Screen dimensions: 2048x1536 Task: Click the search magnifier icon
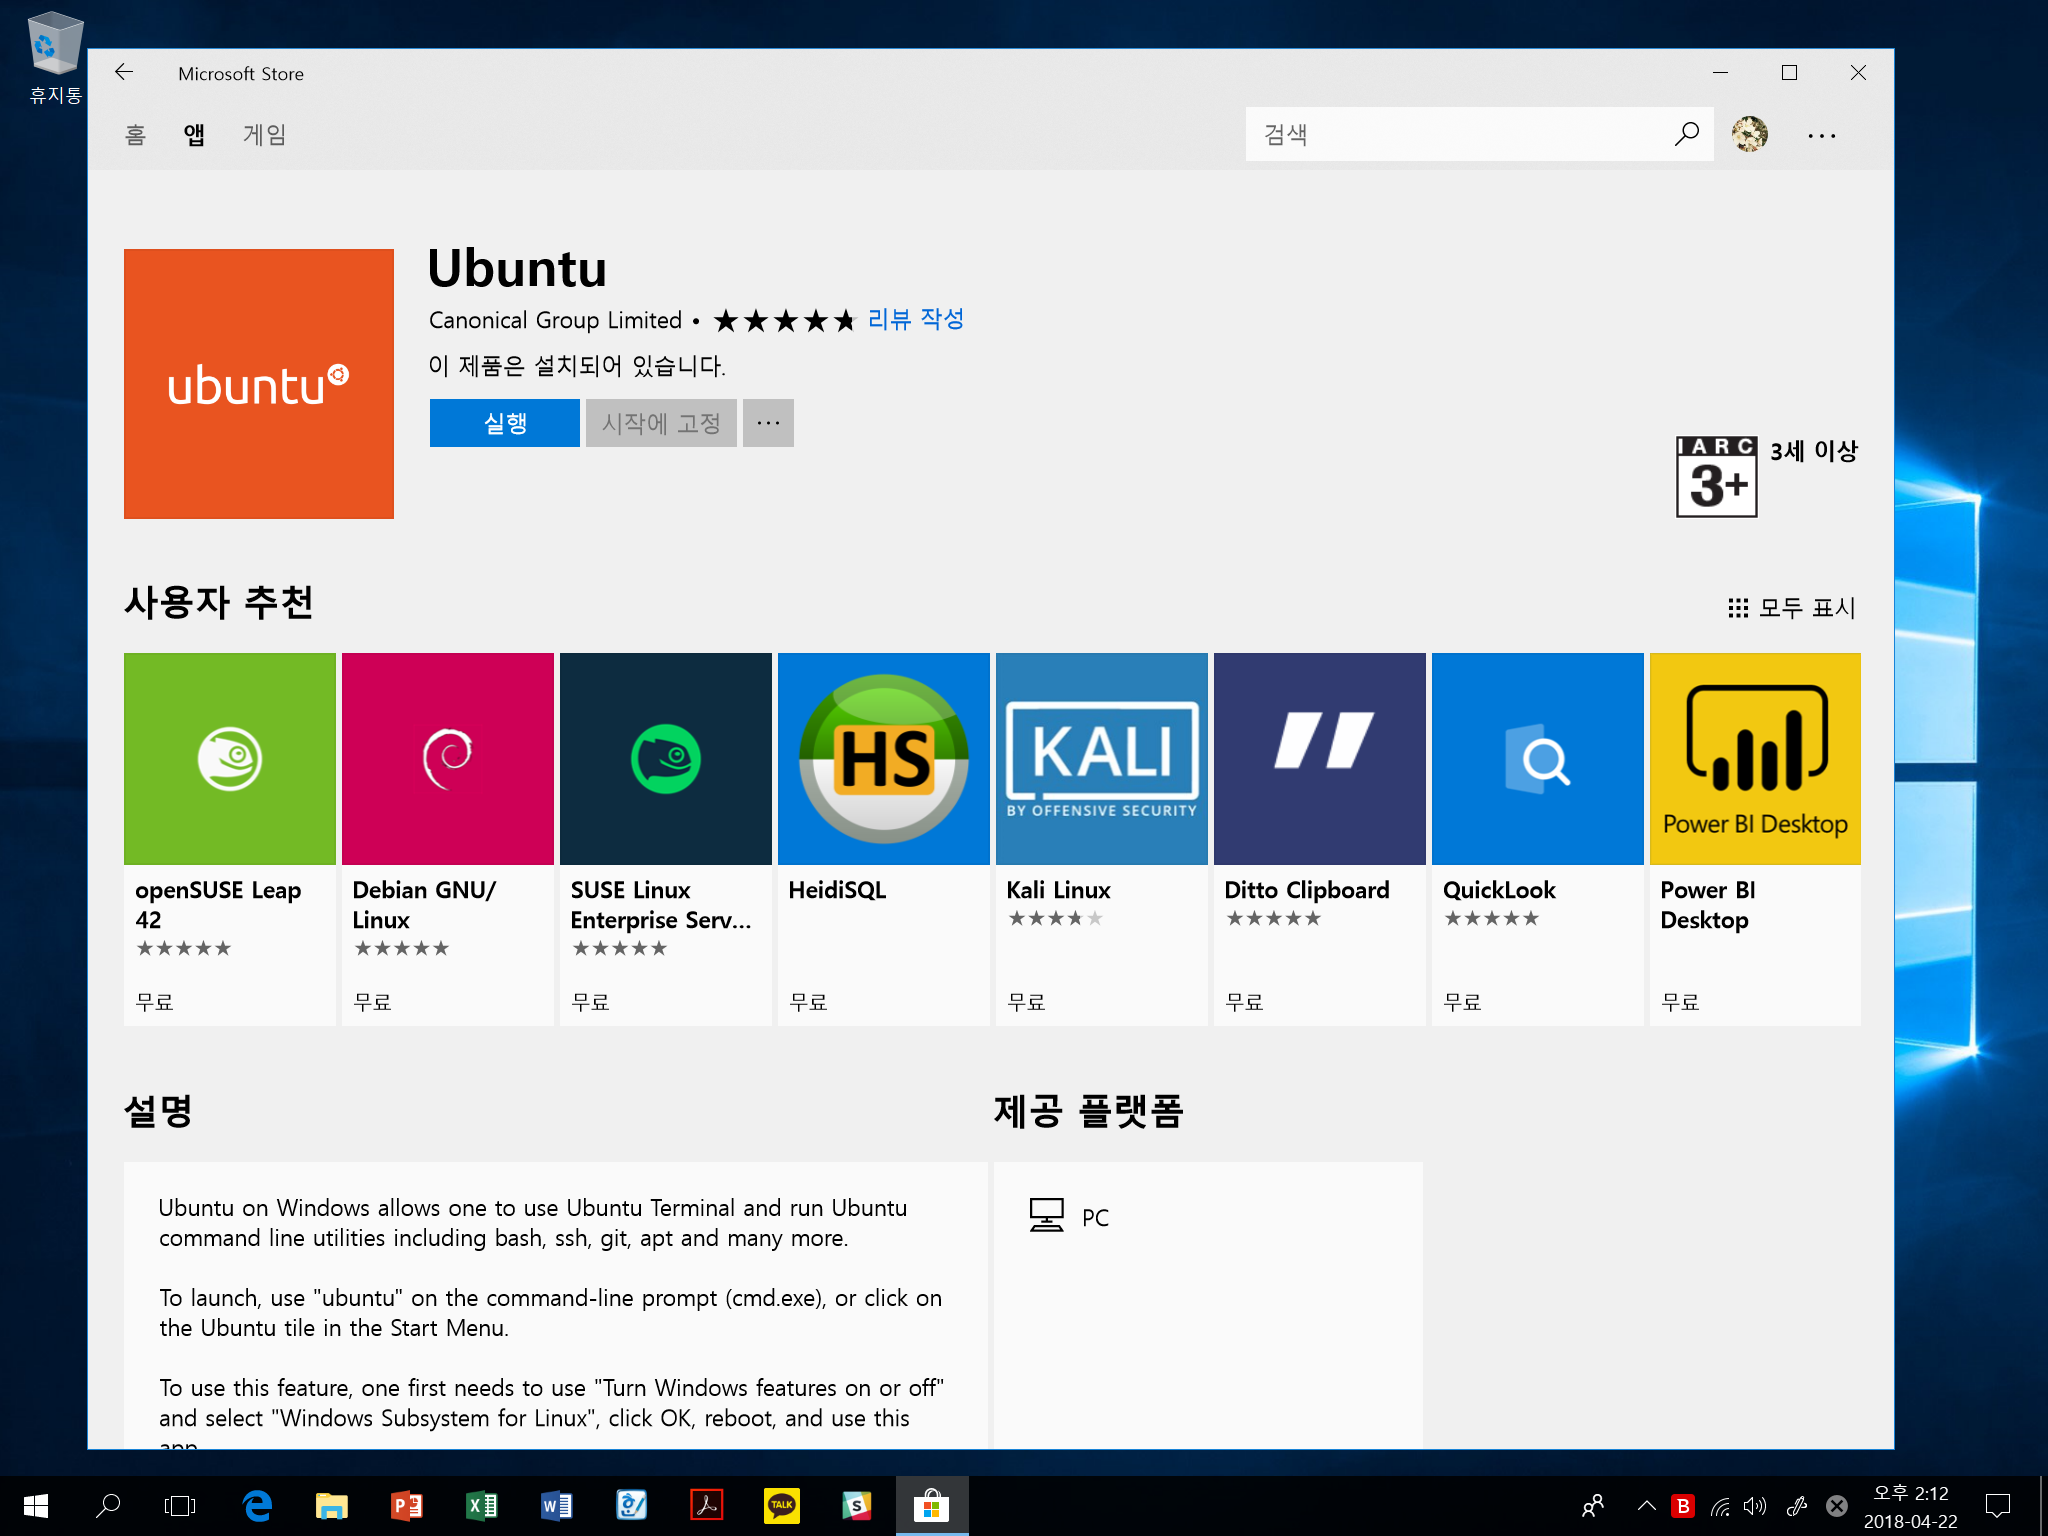[x=1687, y=134]
